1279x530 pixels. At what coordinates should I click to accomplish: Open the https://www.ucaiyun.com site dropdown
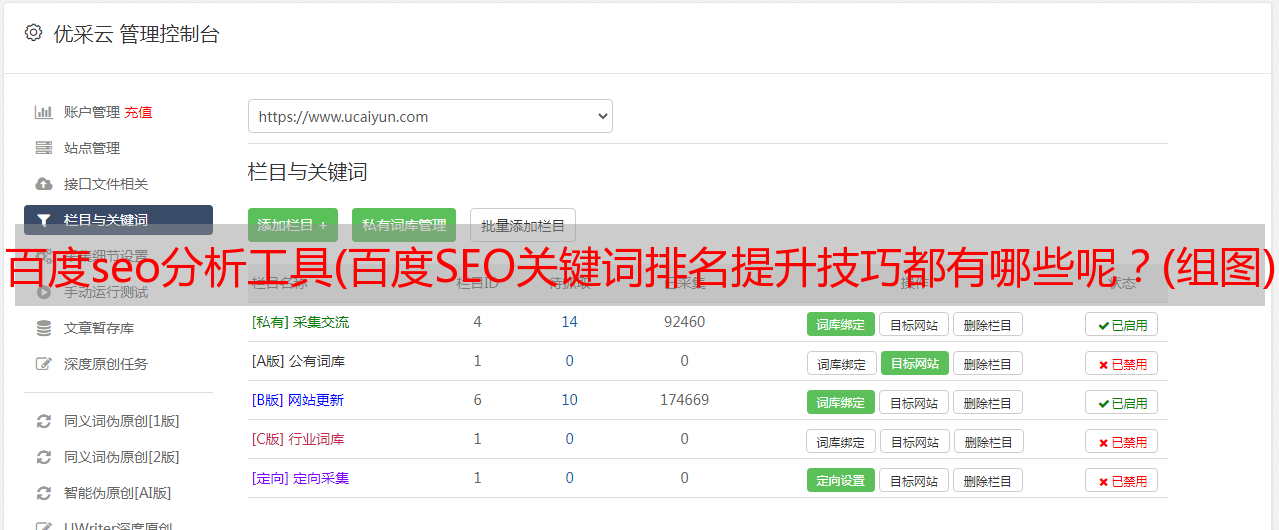click(430, 116)
